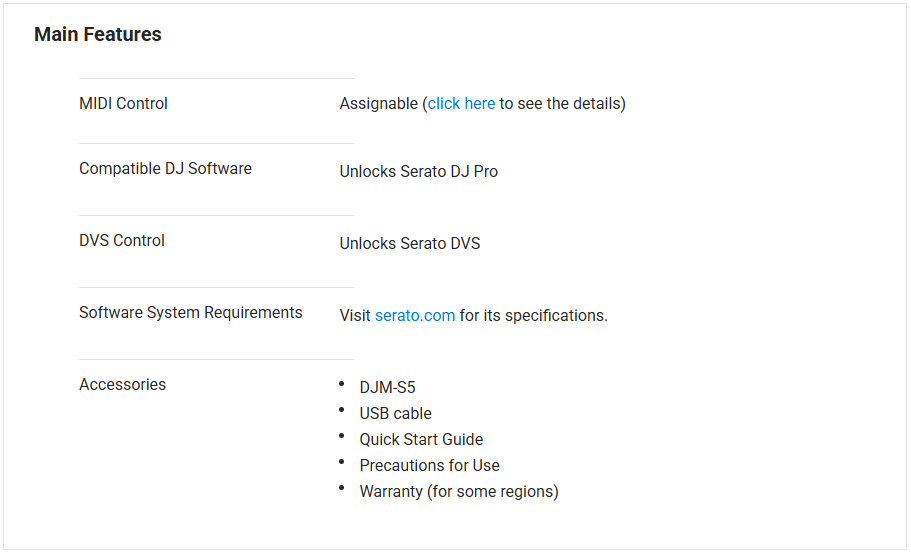Screen dimensions: 911x554
Task: Open the serato.com link
Action: tap(415, 316)
